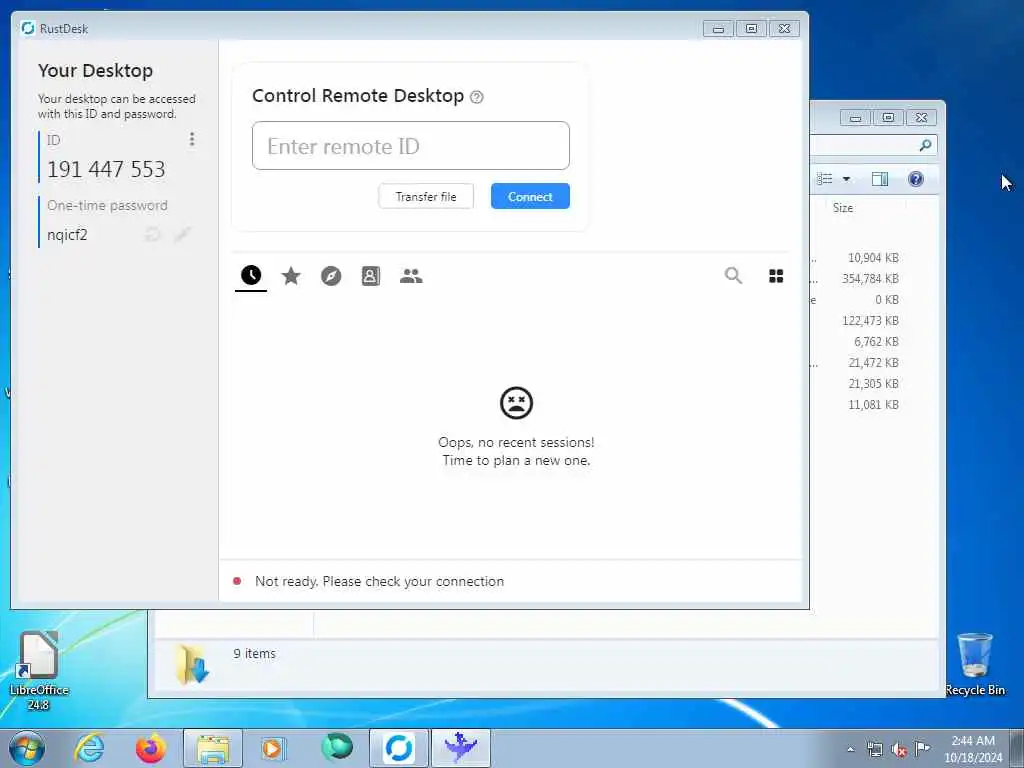Select the 21,472 KB file row in Explorer
Screen dimensions: 1024x768
click(x=873, y=362)
